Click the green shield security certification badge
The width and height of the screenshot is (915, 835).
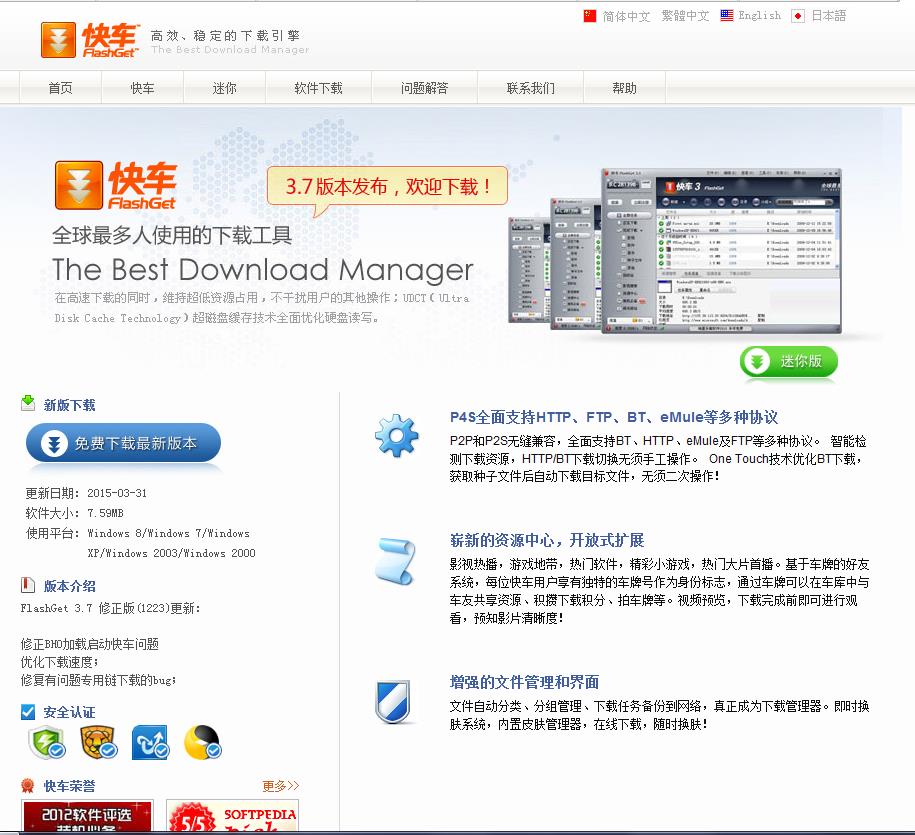tap(46, 742)
